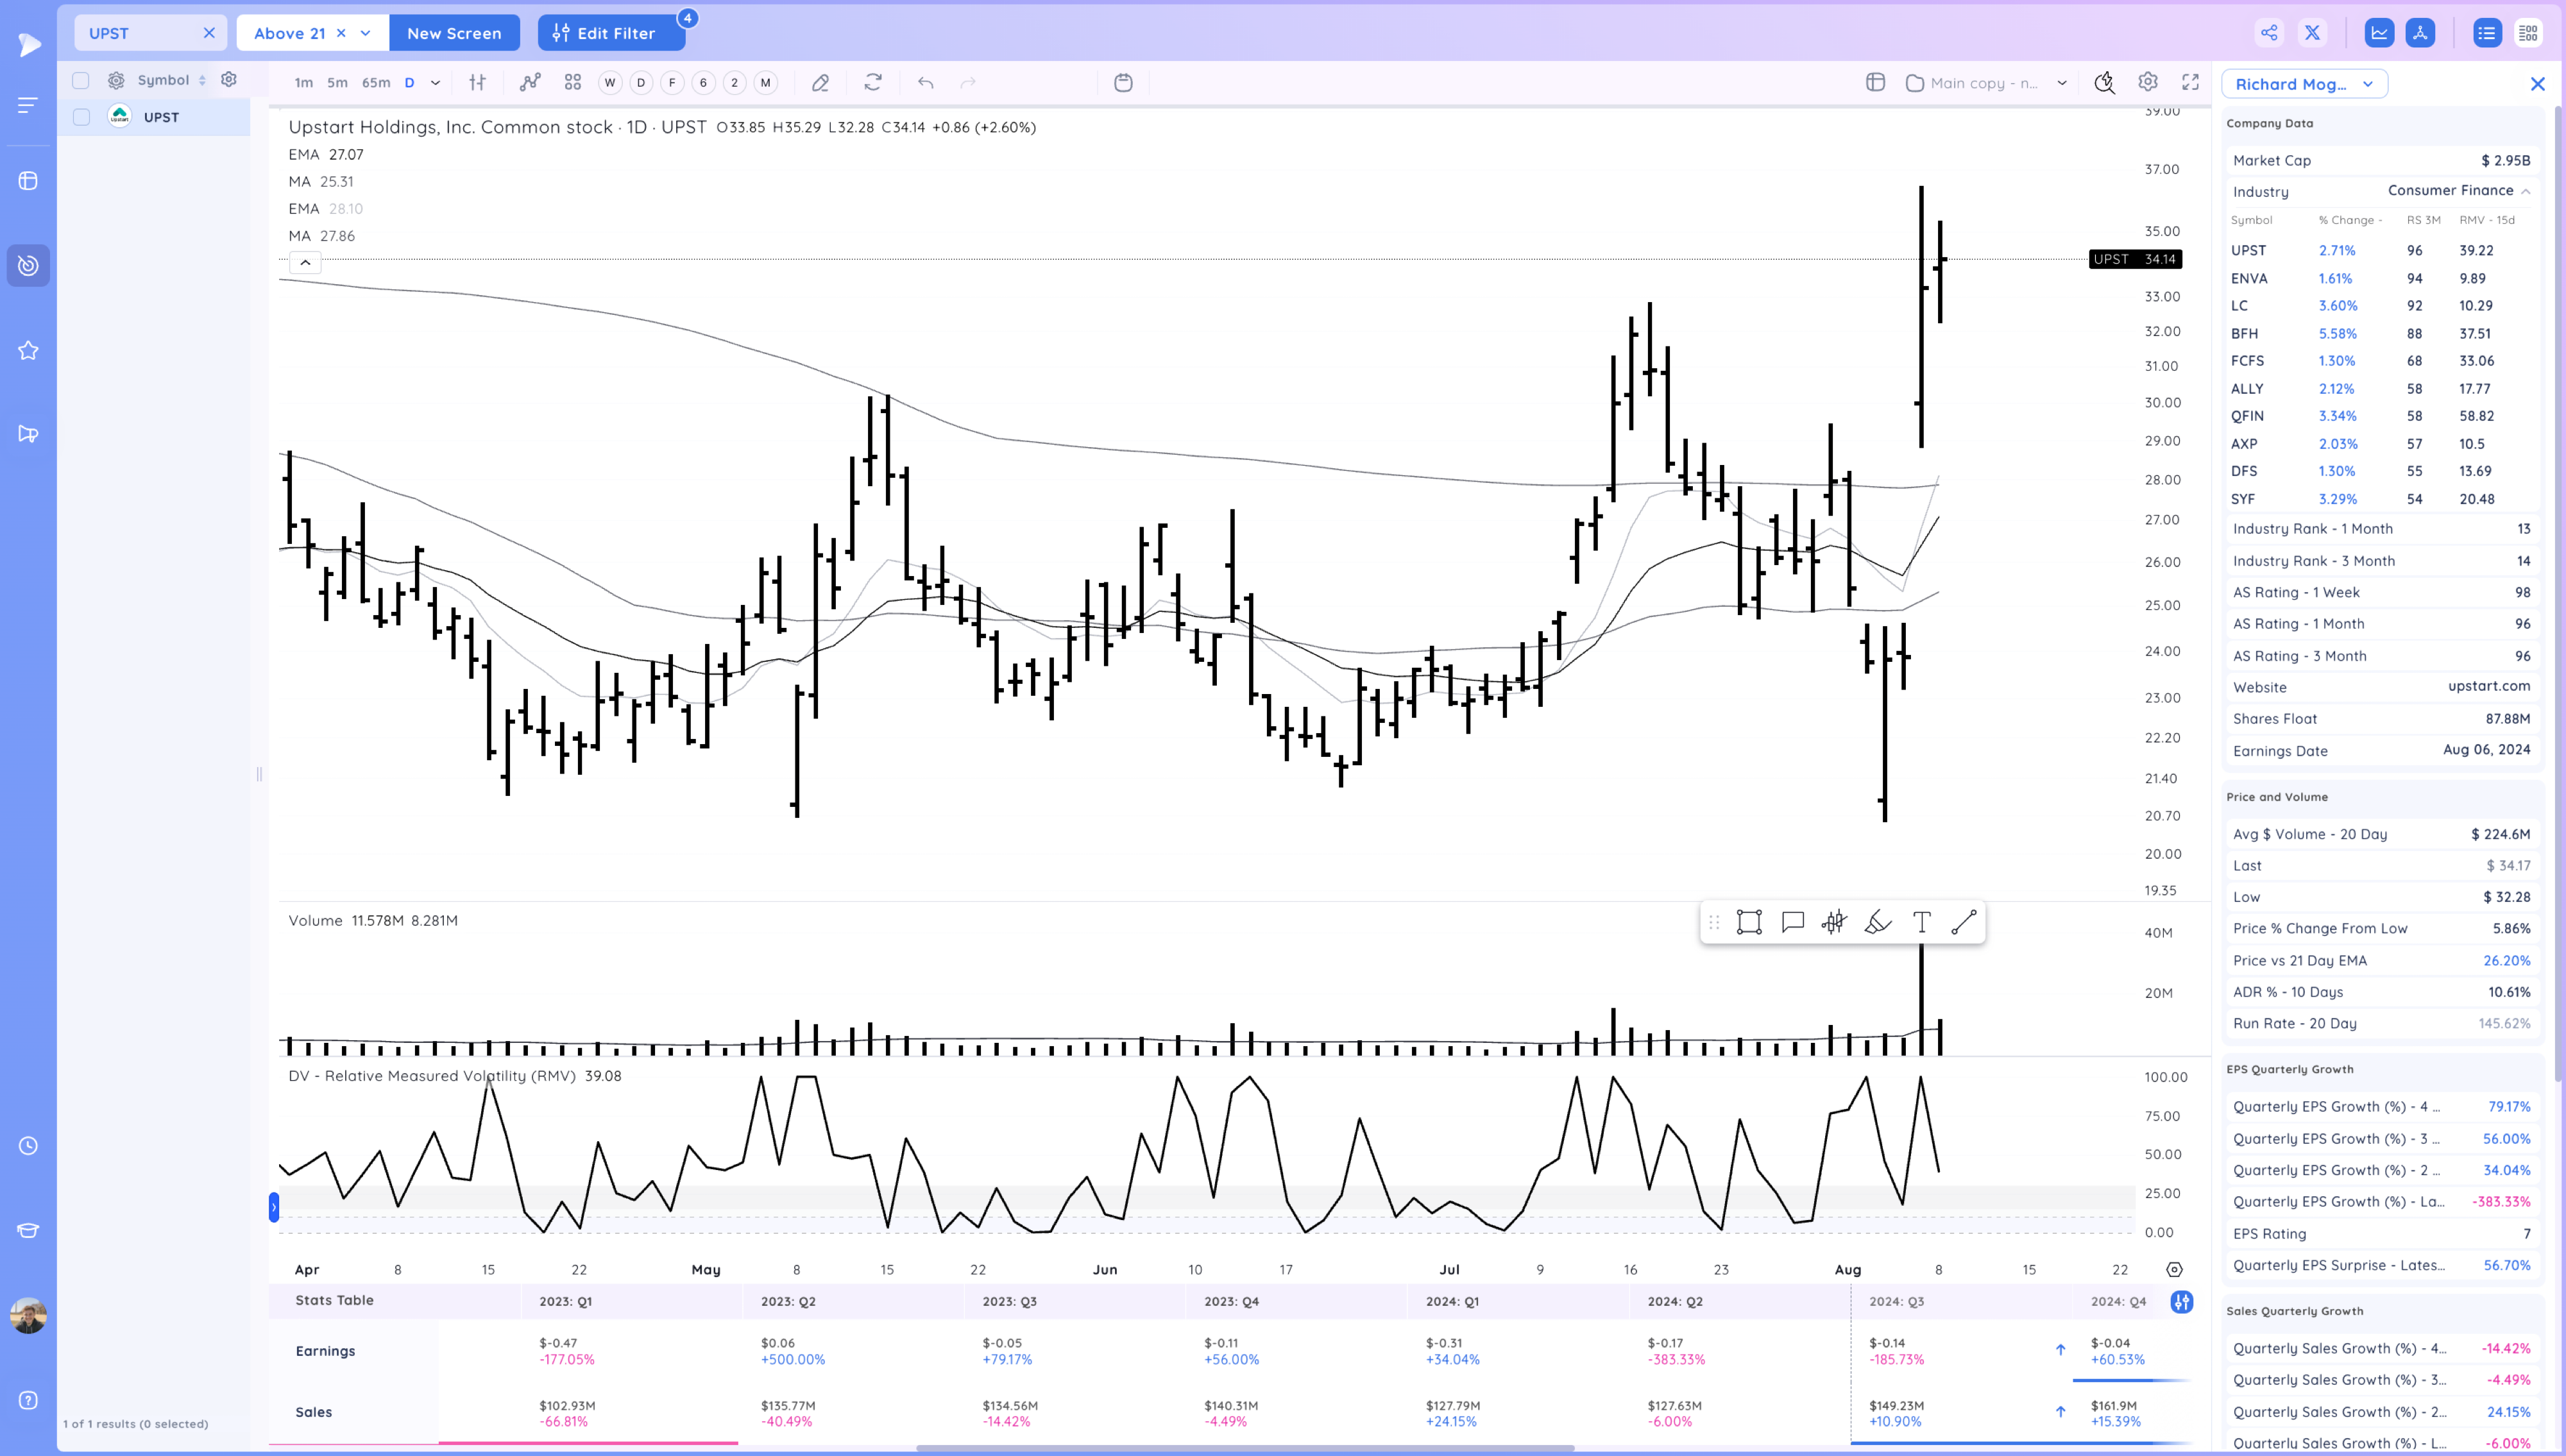The image size is (2566, 1456).
Task: Click the New Screen button
Action: point(454,33)
